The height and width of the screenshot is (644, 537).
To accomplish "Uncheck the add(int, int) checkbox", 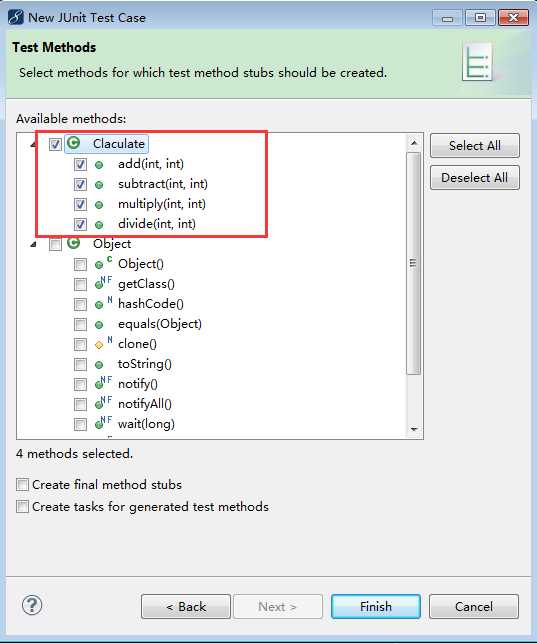I will tap(80, 164).
